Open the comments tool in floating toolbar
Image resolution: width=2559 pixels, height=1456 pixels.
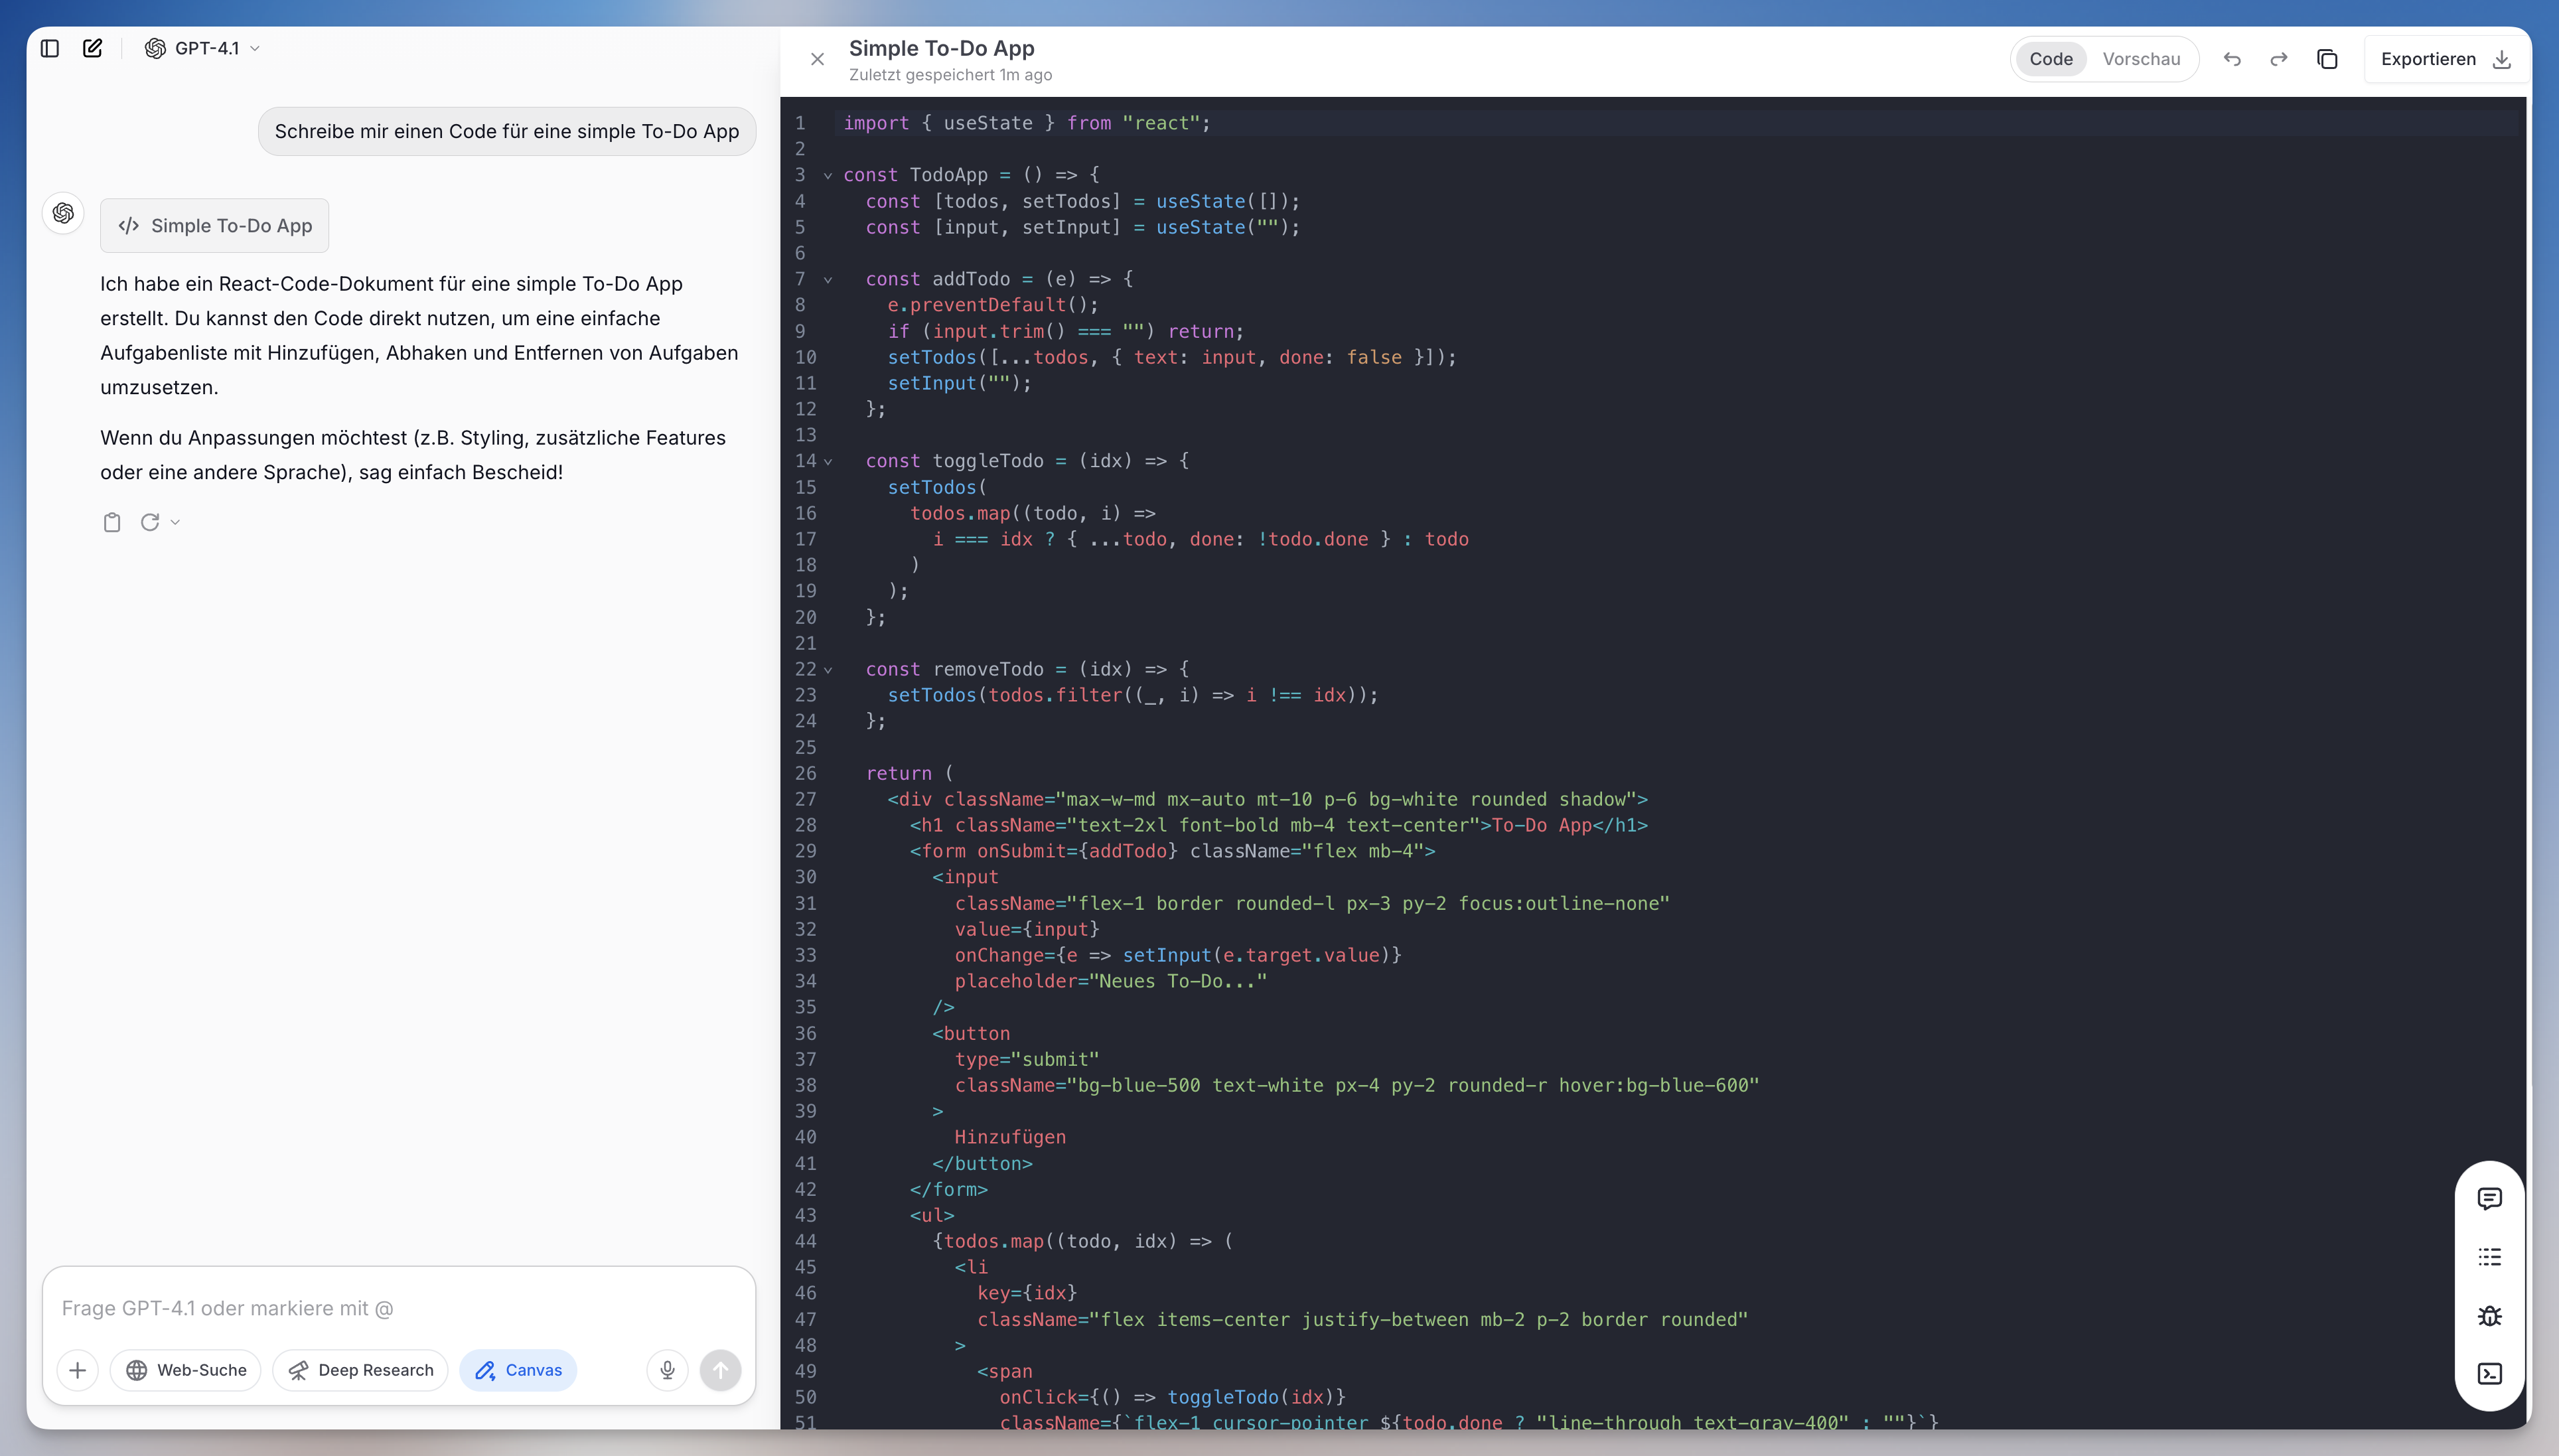(2489, 1198)
